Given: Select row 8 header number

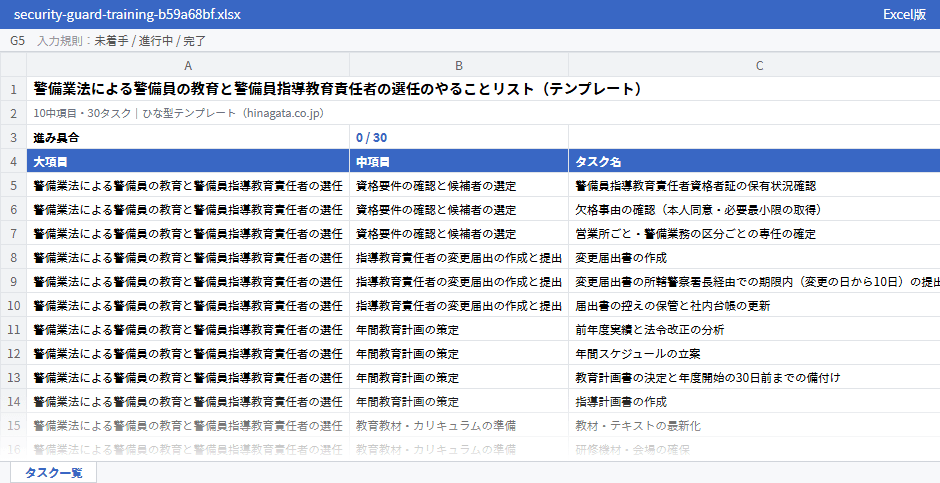Looking at the screenshot, I should pos(13,257).
